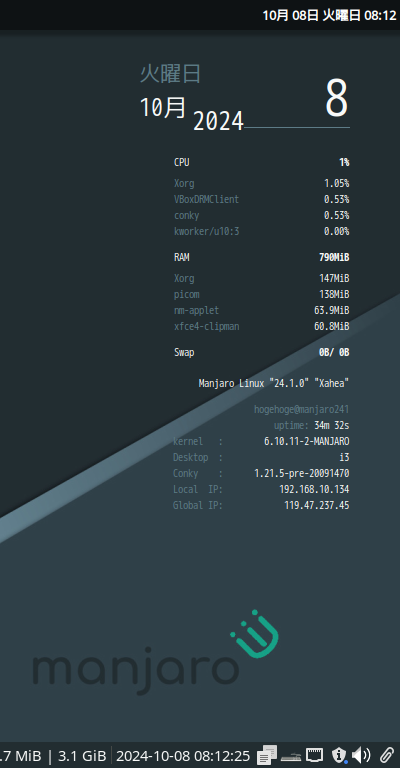Click the 60.8MiB memory value
Screen dimensions: 400x768
331,326
